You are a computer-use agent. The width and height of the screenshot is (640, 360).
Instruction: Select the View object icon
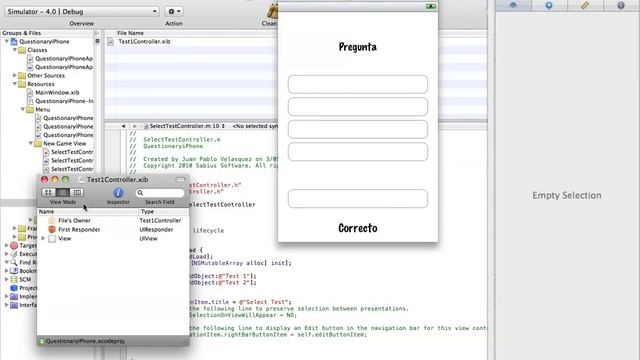coord(52,239)
